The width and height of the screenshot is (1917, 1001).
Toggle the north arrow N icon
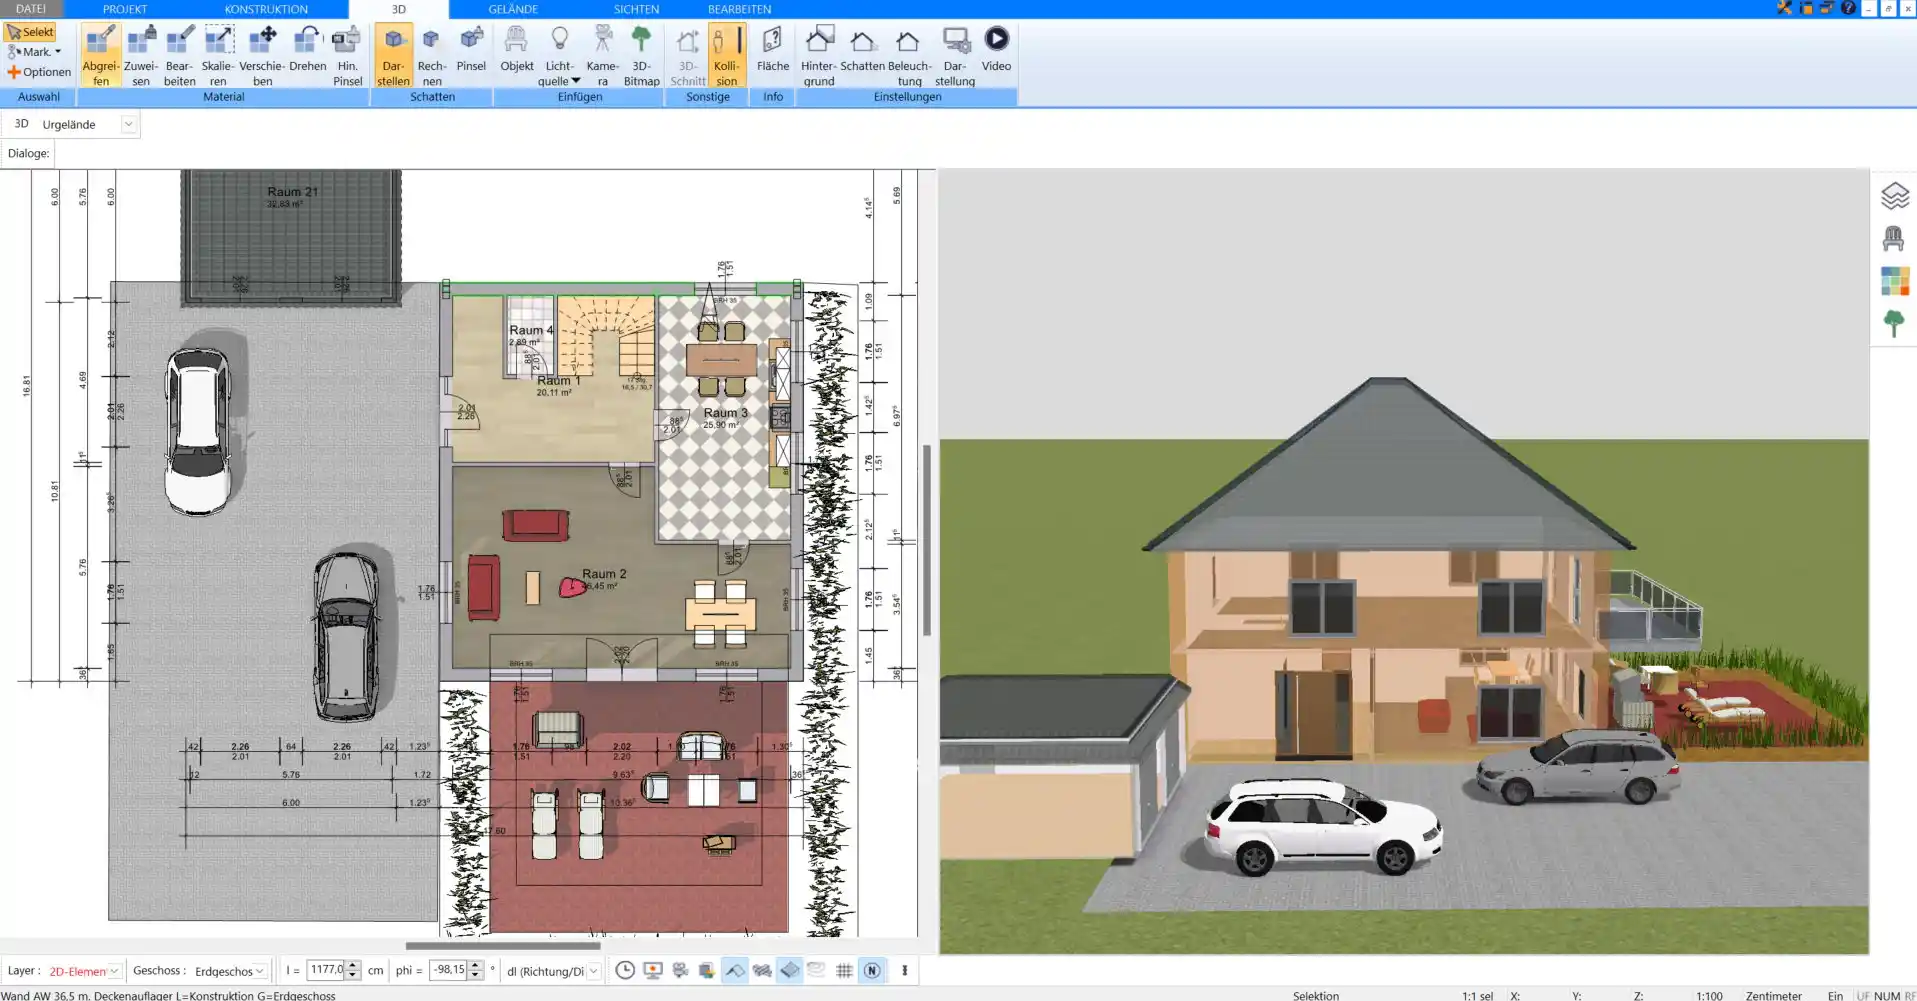coord(872,970)
